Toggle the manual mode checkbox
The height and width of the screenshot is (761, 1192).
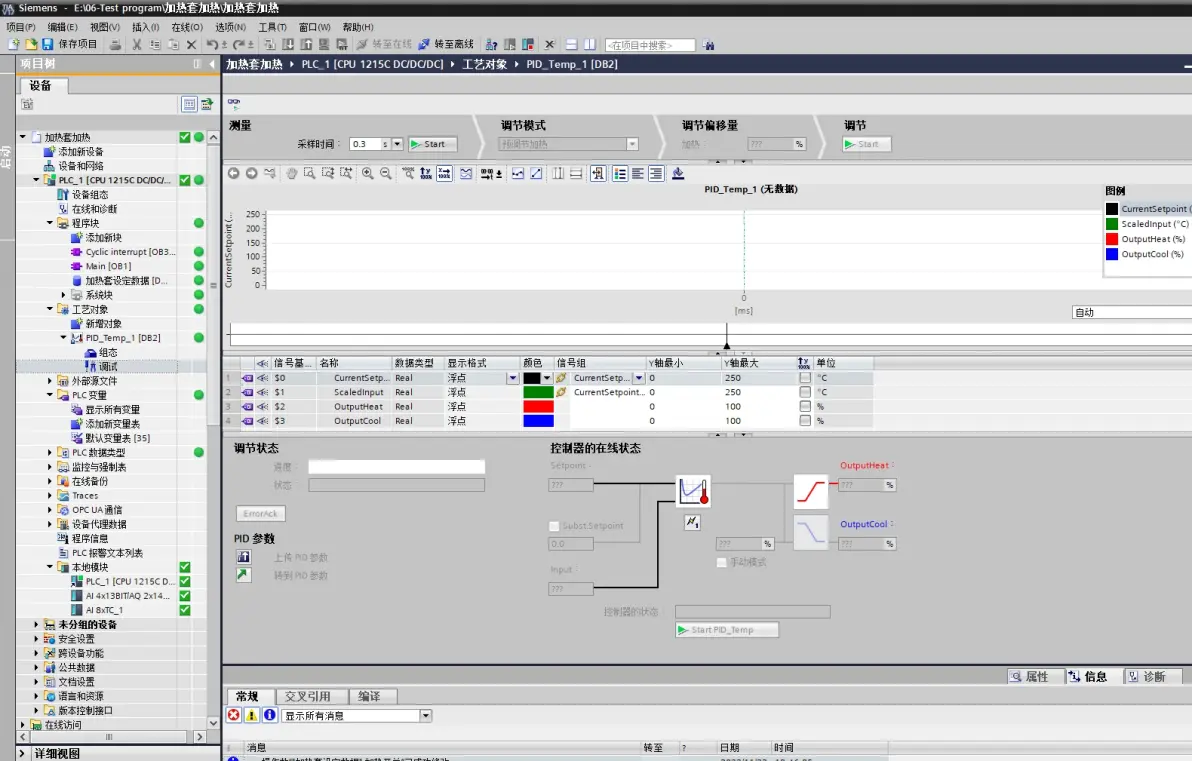[x=721, y=563]
